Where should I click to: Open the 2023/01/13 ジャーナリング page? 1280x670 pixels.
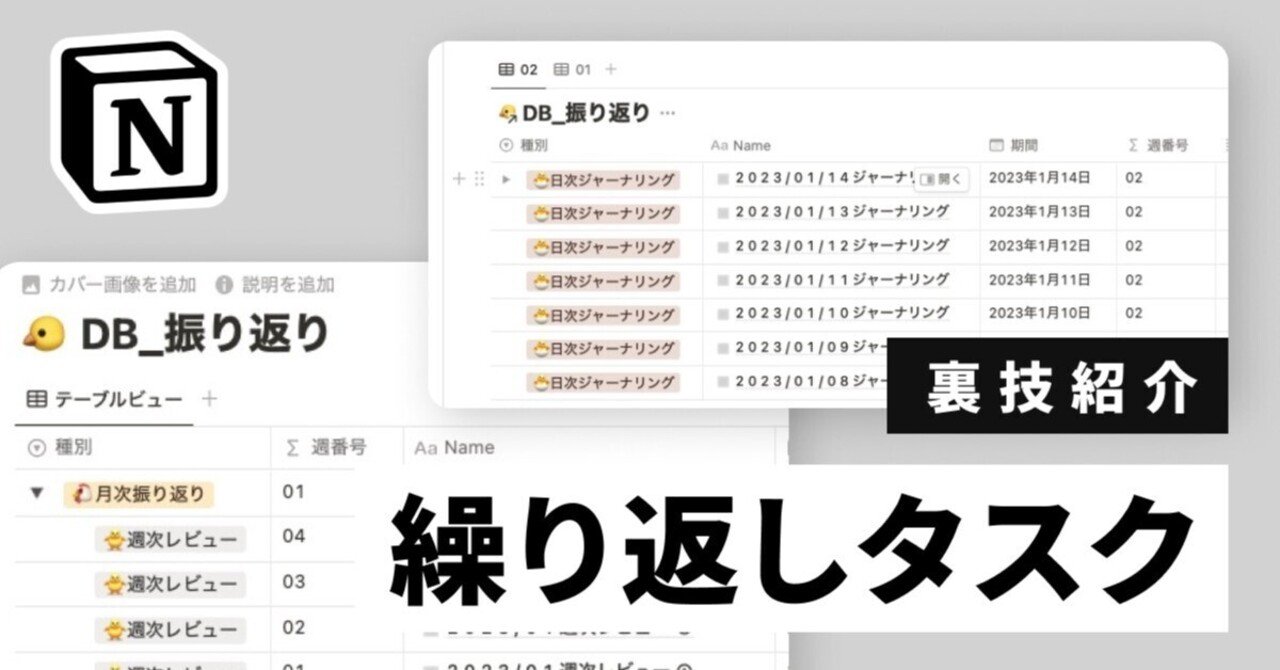coord(842,211)
